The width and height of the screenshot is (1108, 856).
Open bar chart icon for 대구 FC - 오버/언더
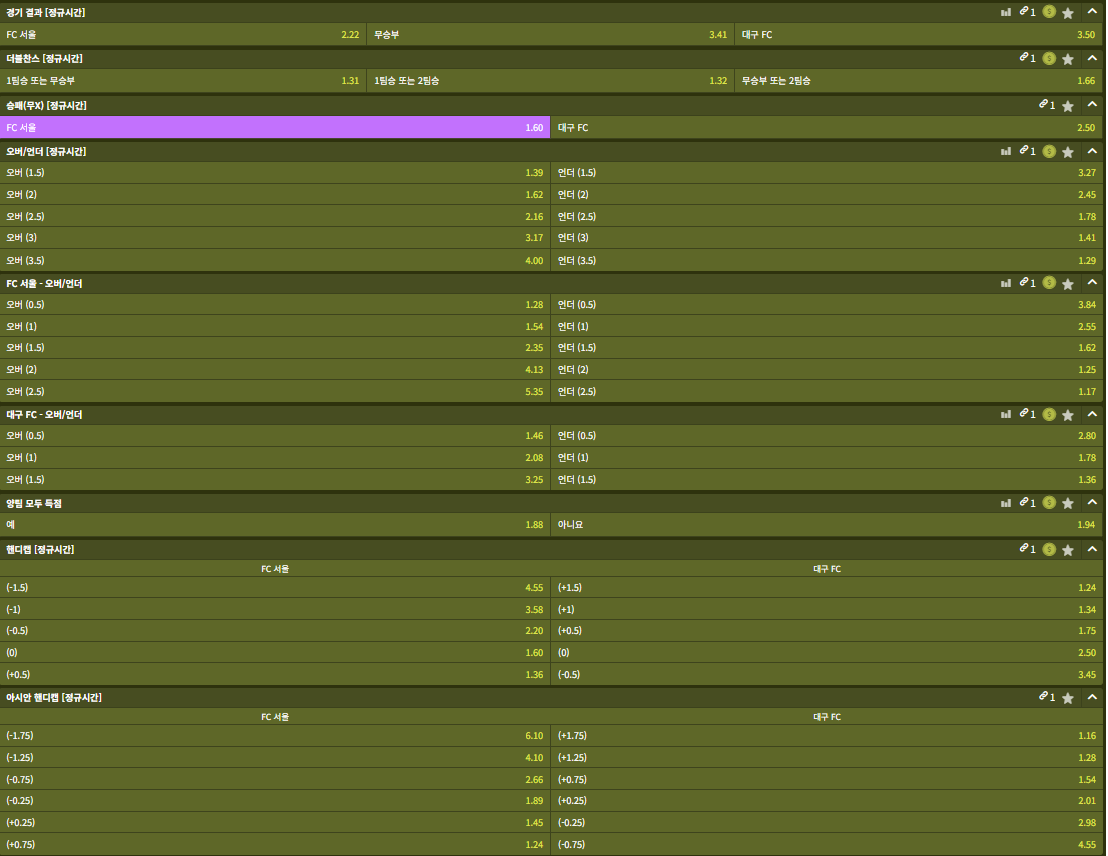(1005, 414)
